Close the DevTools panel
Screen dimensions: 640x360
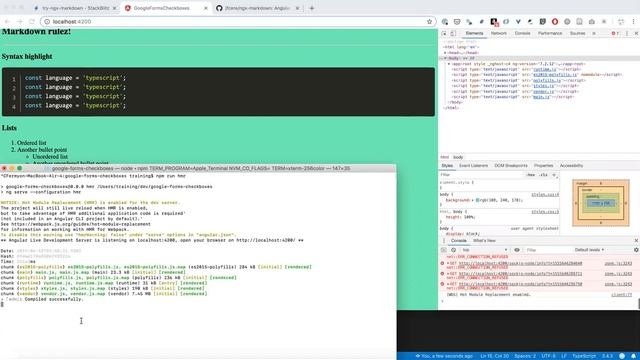click(636, 33)
